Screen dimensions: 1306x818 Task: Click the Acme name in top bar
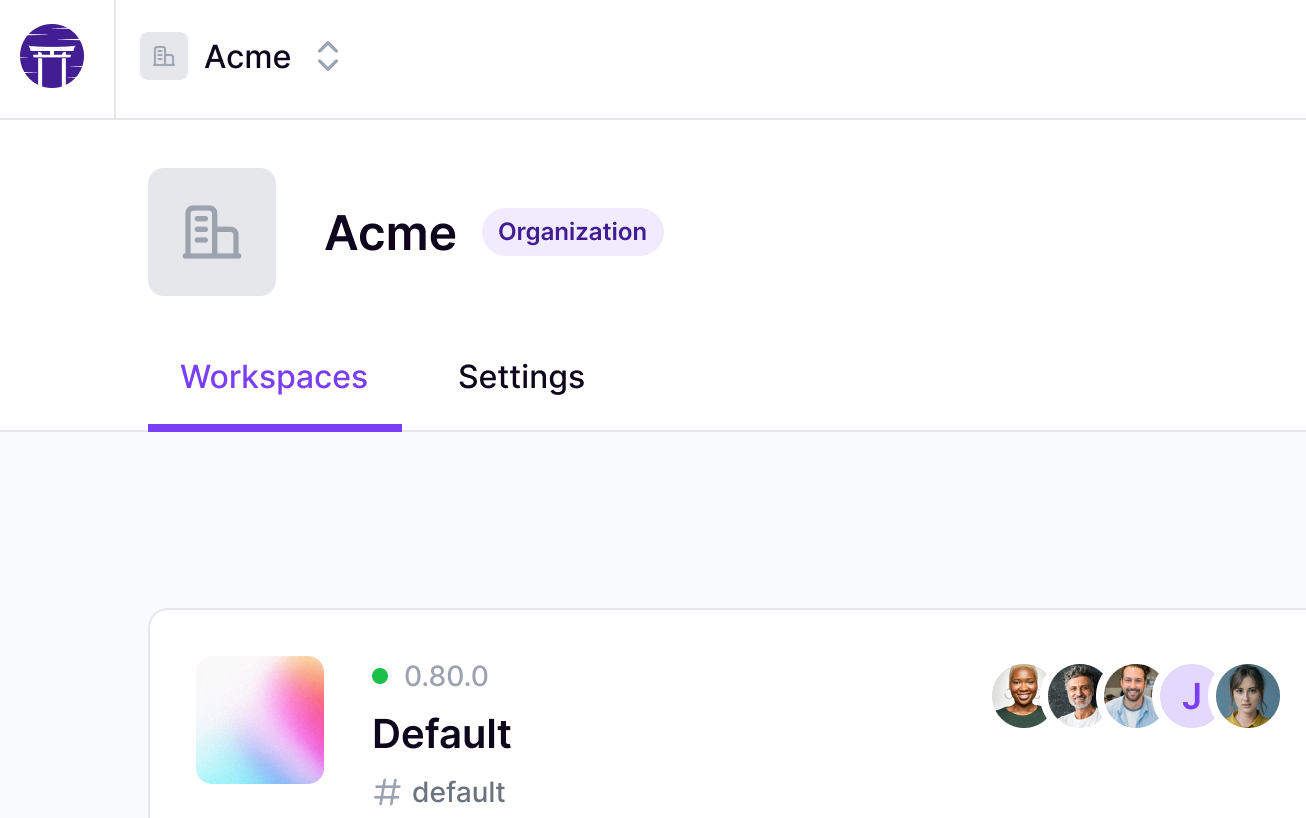(247, 57)
